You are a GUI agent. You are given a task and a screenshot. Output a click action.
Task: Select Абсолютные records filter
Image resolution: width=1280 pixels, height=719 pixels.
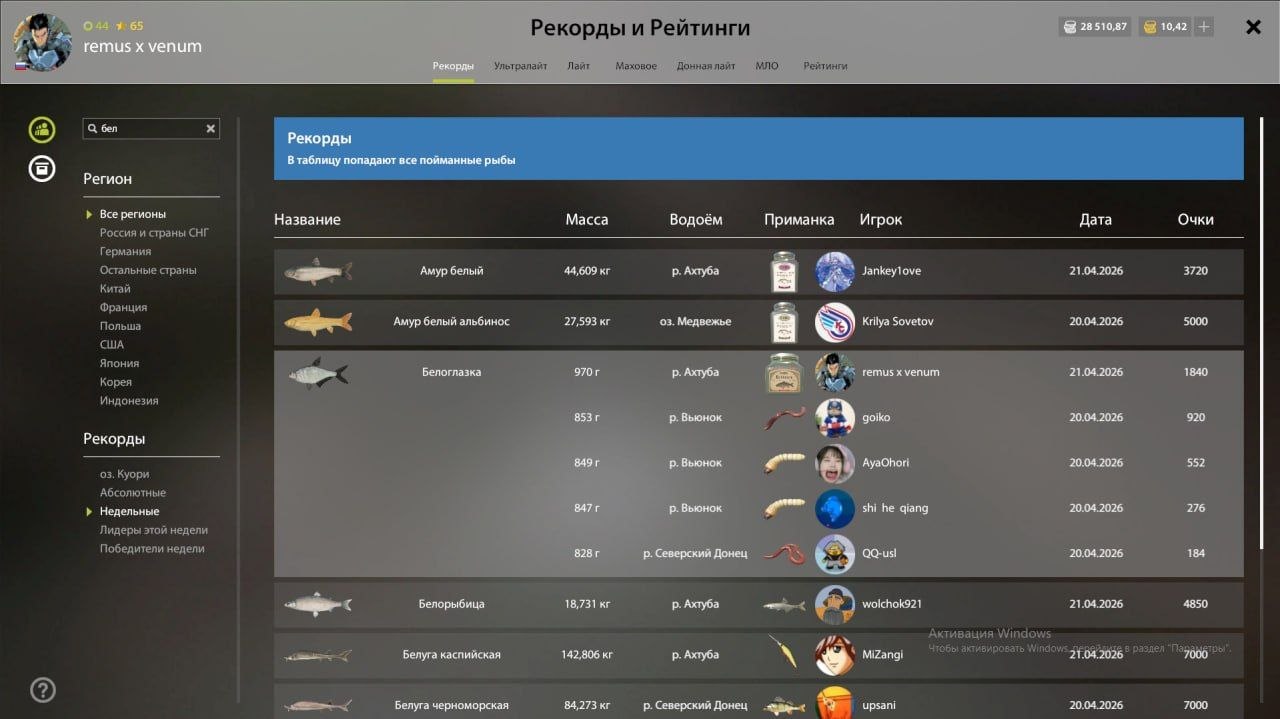(x=133, y=493)
